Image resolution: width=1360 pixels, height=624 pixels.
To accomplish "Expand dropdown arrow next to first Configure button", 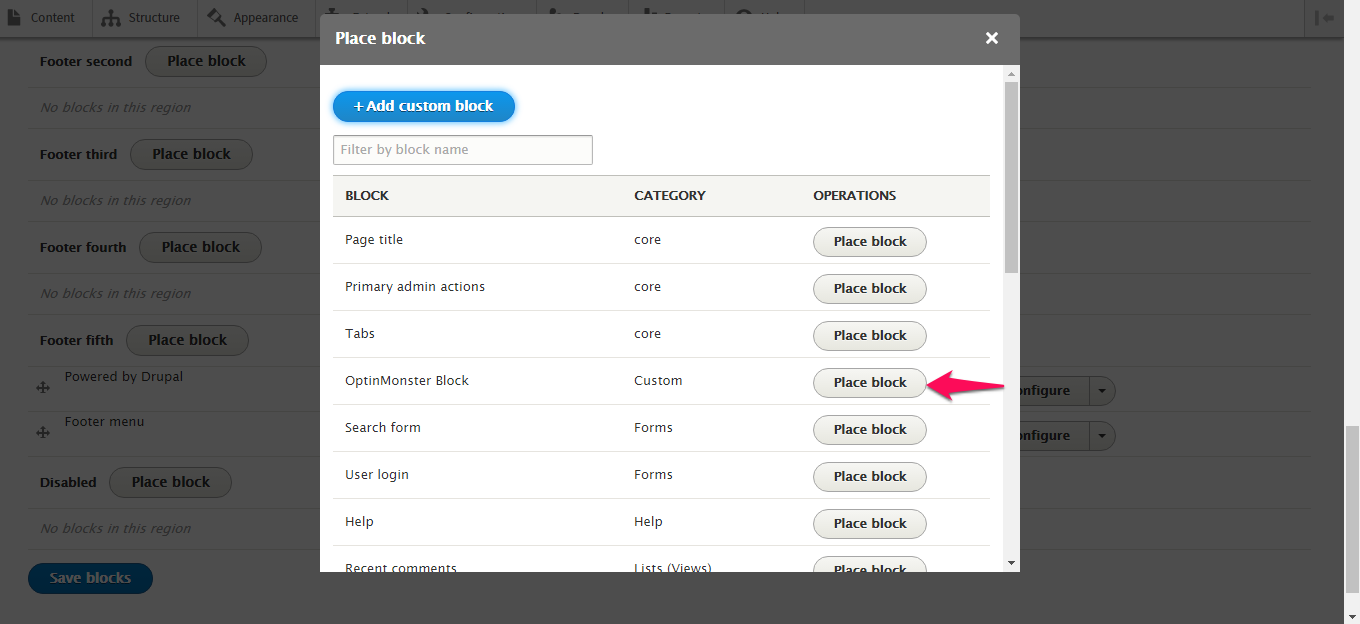I will pos(1102,391).
